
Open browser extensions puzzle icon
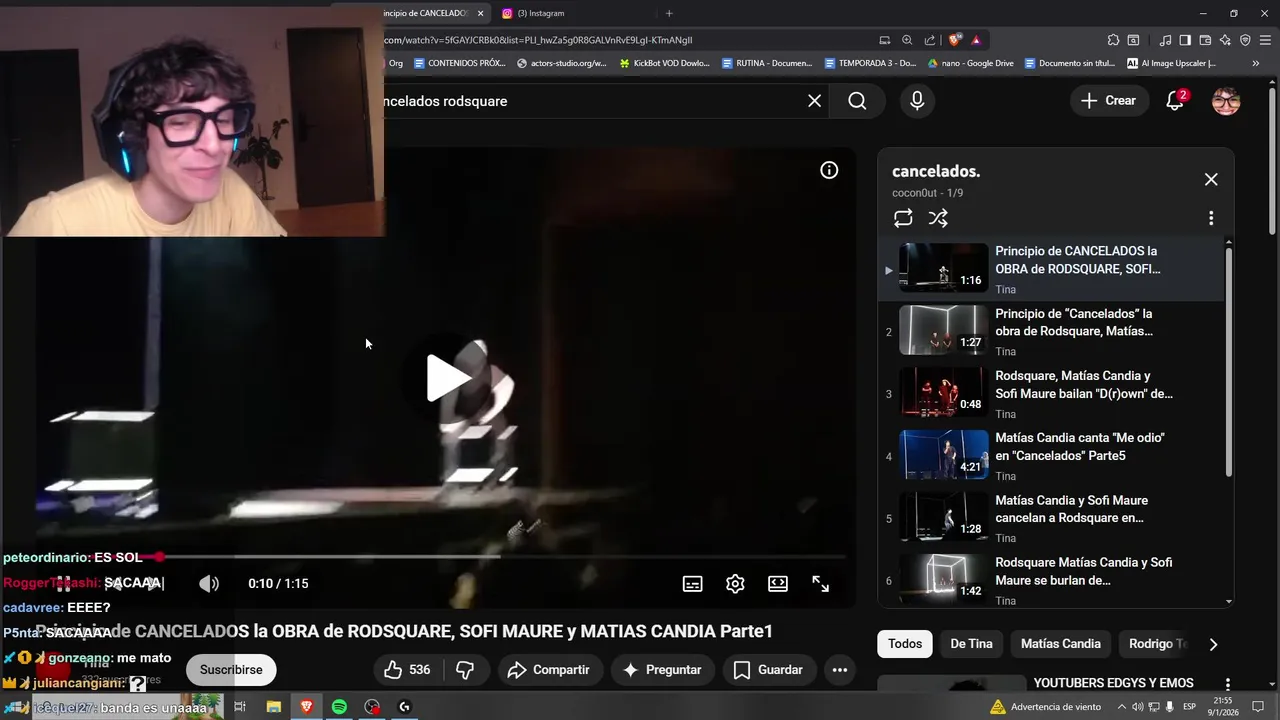click(1113, 40)
